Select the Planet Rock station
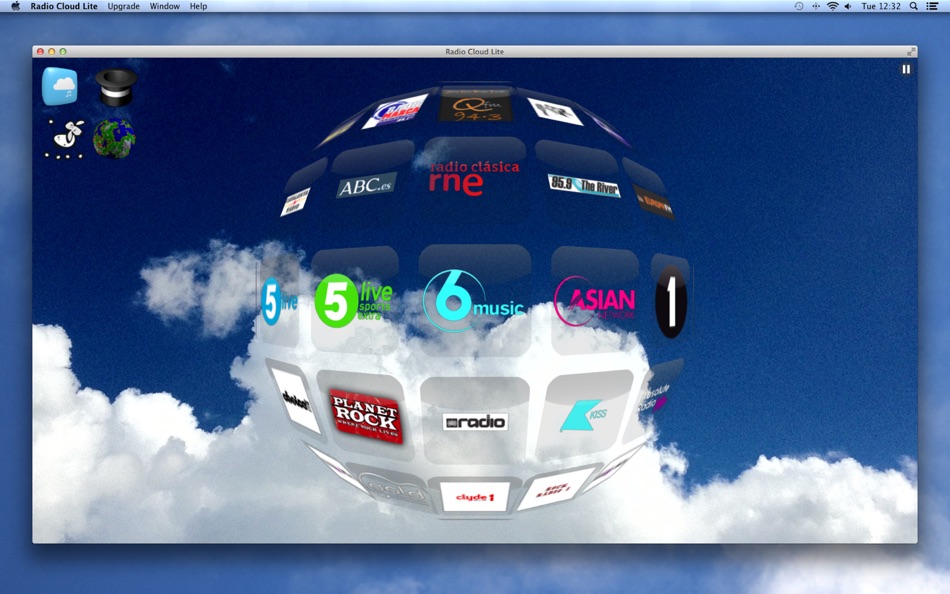This screenshot has height=594, width=950. pyautogui.click(x=365, y=415)
